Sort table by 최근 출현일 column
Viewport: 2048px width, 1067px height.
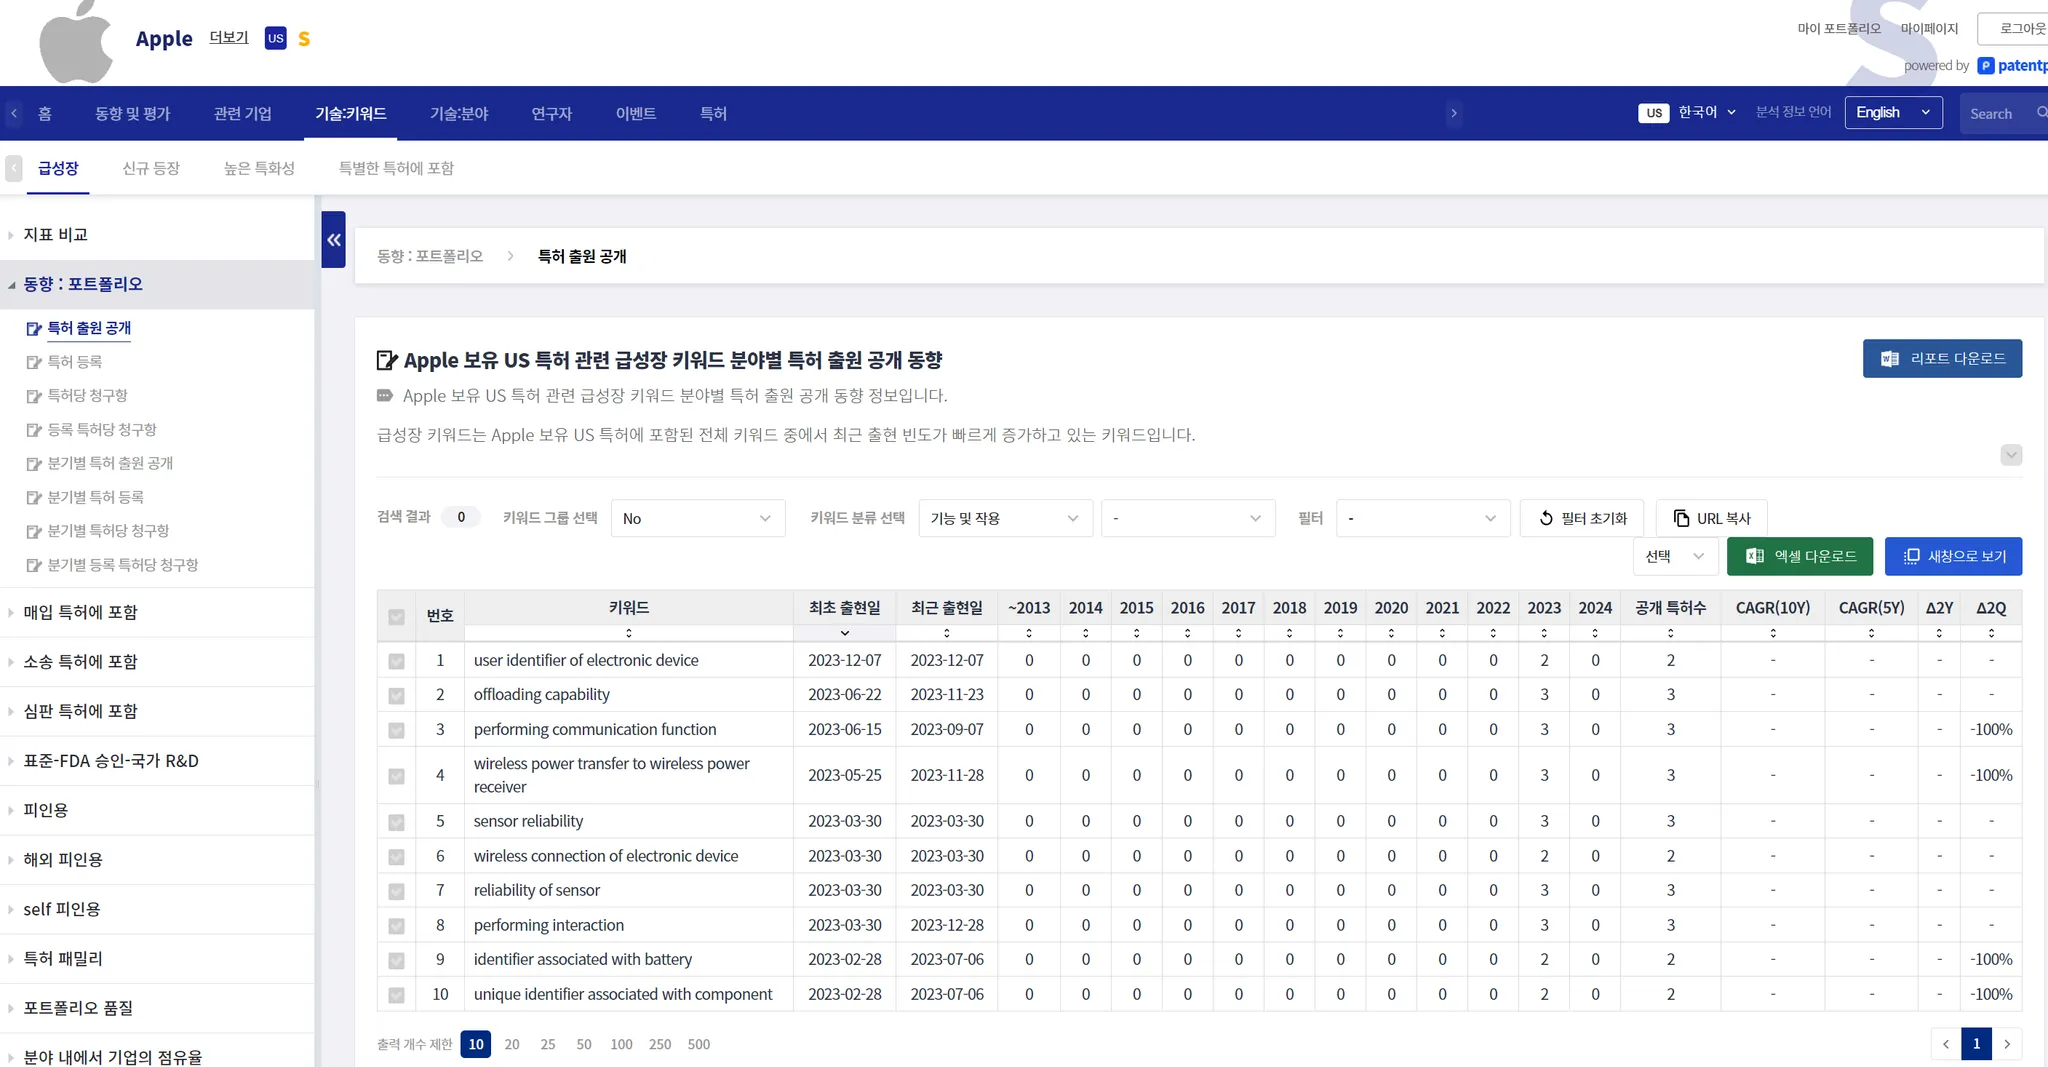947,633
